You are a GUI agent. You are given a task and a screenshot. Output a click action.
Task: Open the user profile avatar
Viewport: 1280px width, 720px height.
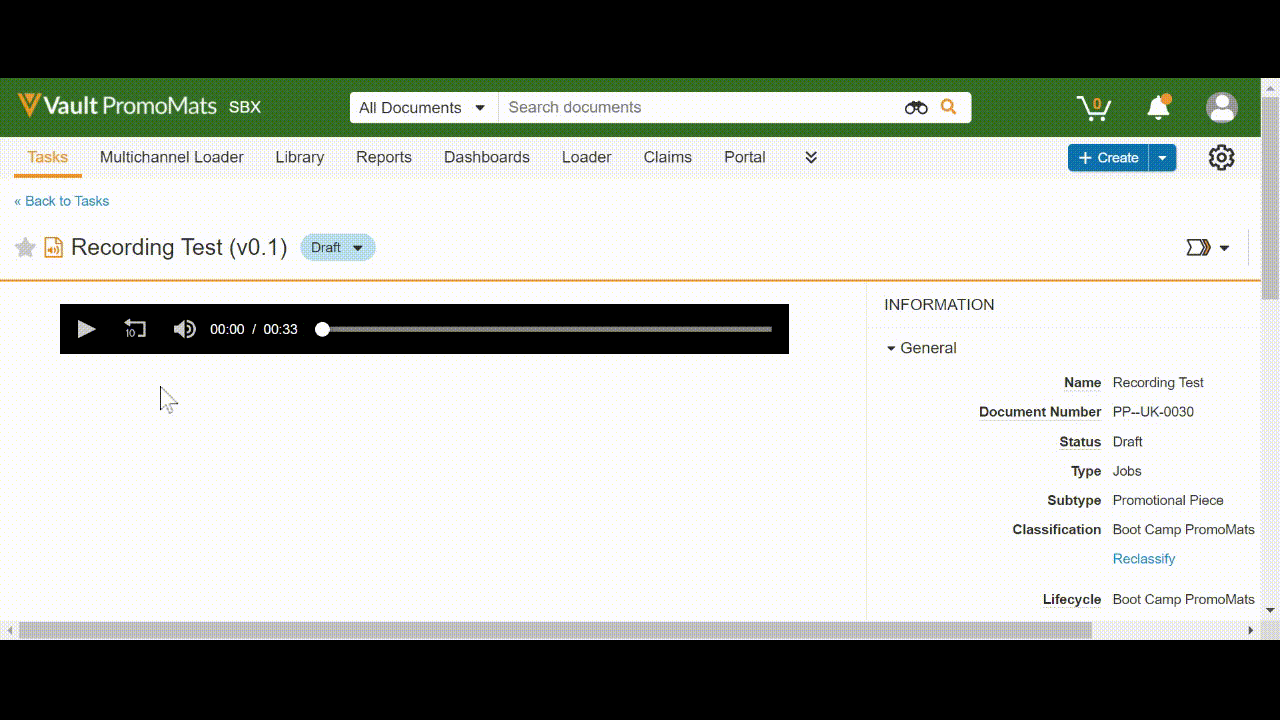1221,107
